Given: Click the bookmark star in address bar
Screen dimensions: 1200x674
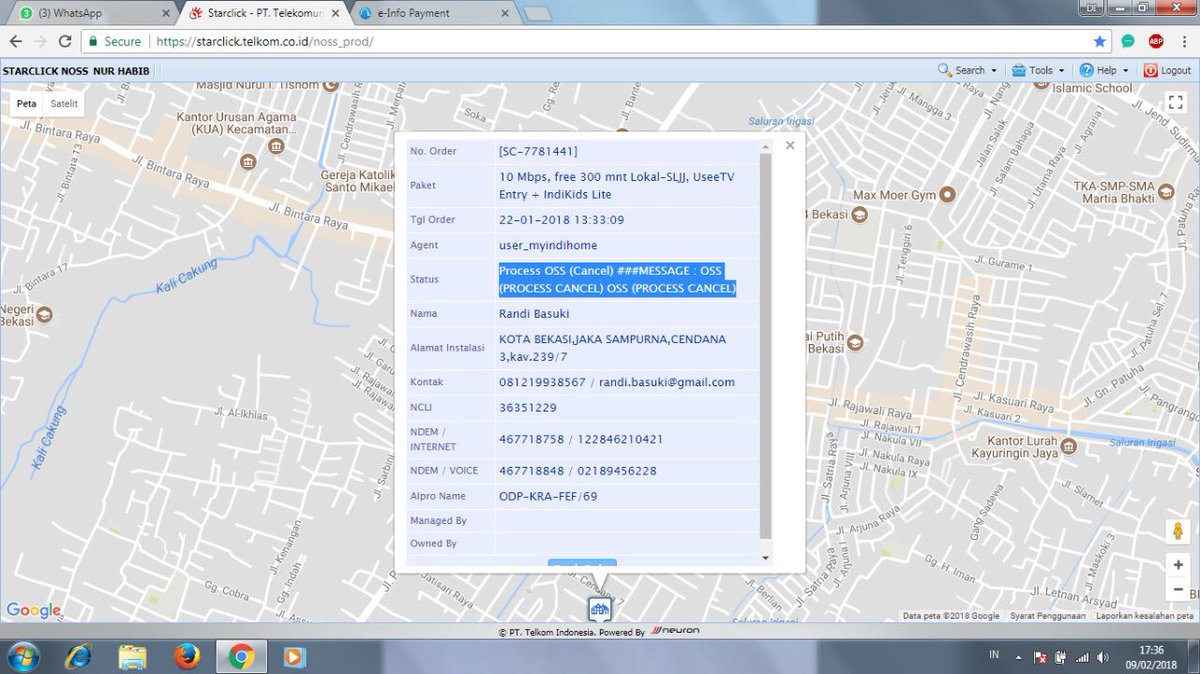Looking at the screenshot, I should point(1100,41).
